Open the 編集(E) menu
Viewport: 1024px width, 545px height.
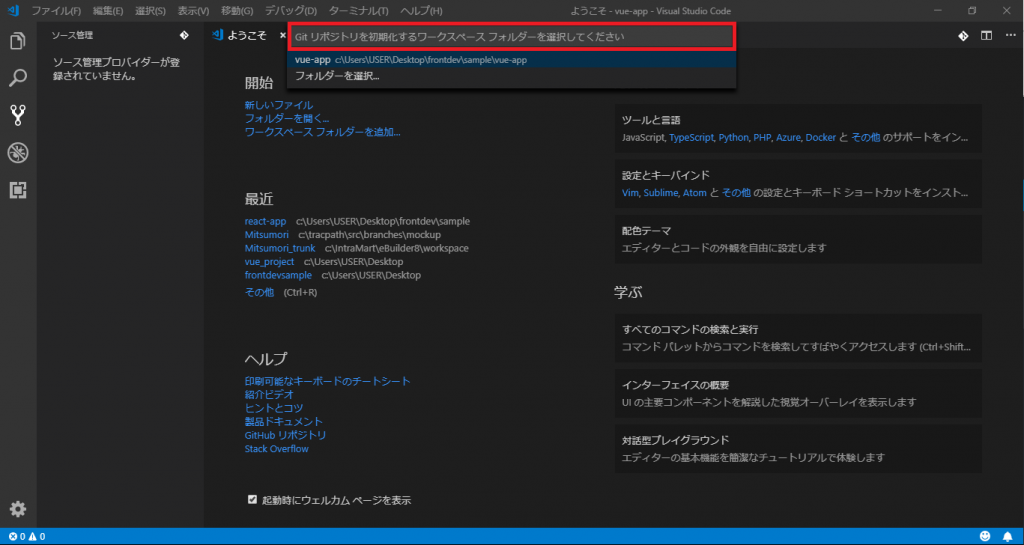tap(108, 11)
